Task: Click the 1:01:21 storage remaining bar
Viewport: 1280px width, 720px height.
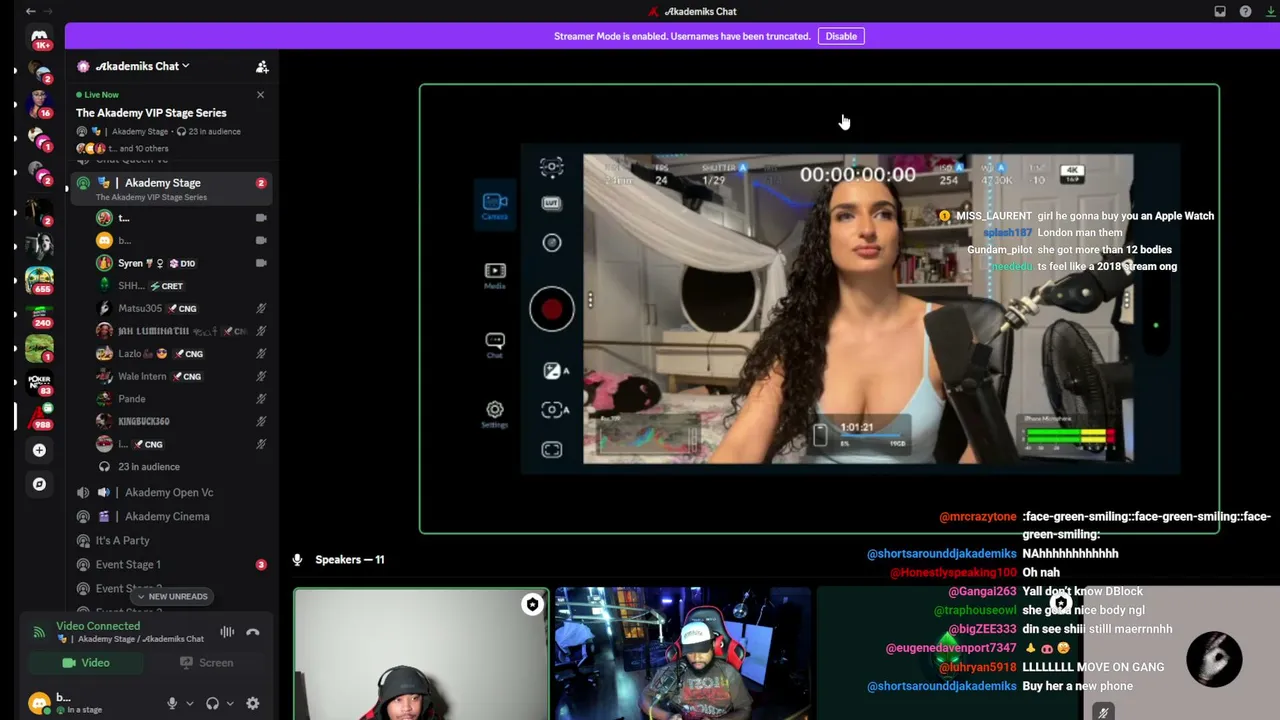Action: pos(860,434)
